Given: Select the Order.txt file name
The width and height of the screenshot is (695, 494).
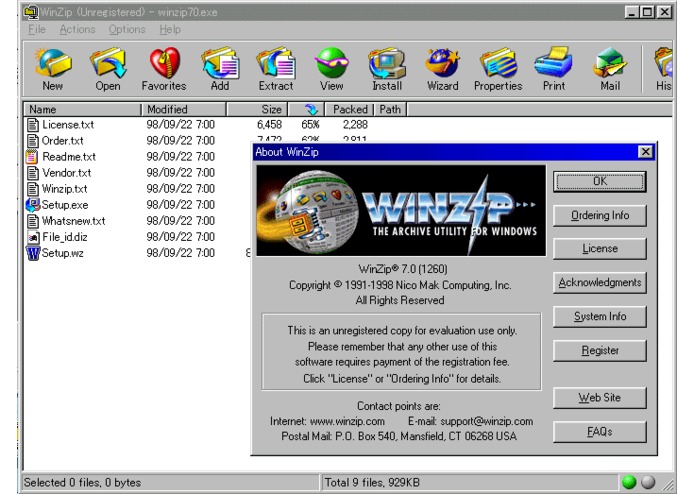Looking at the screenshot, I should pos(62,141).
